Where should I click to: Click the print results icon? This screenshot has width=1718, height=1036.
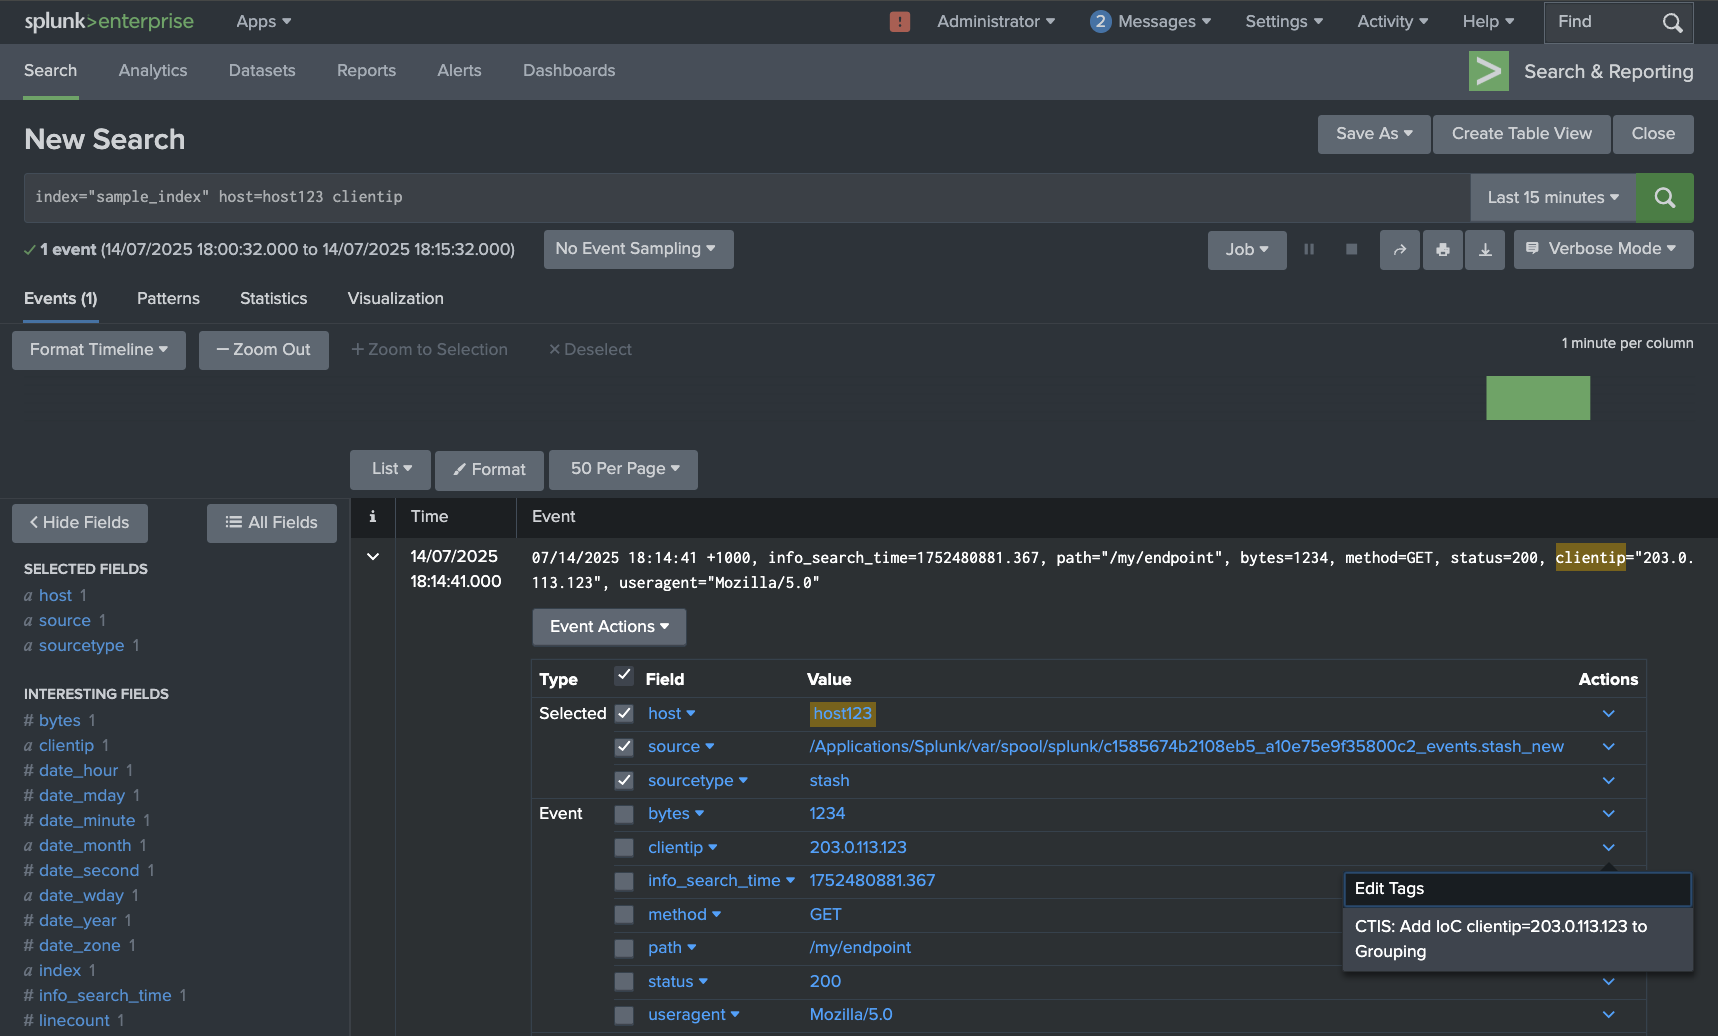click(1442, 250)
